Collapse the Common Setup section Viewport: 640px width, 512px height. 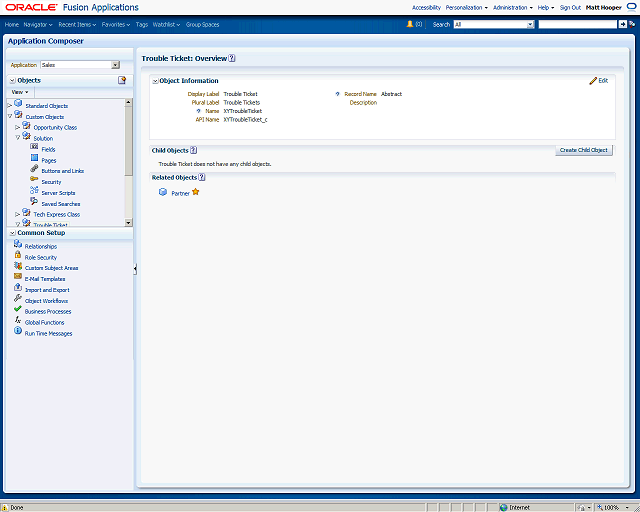tap(13, 233)
